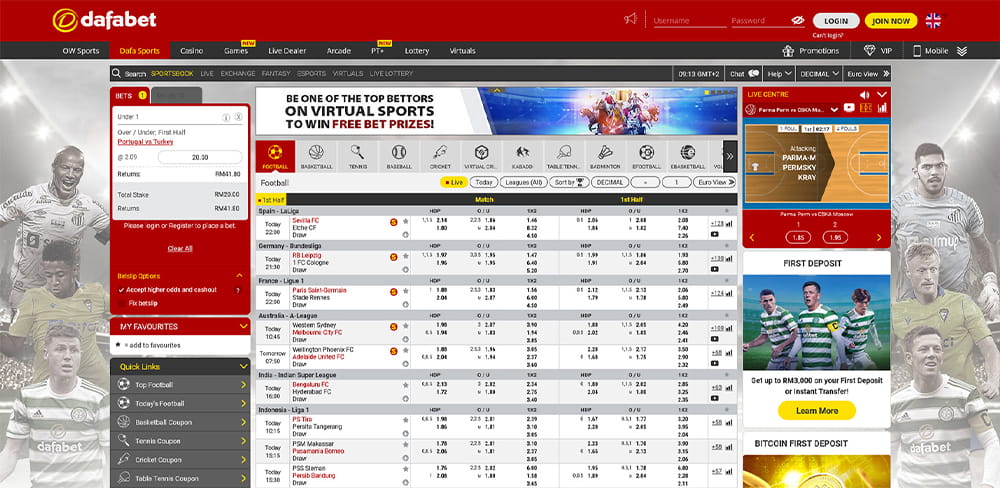
Task: Open the BETS tab in betslip
Action: pyautogui.click(x=129, y=96)
